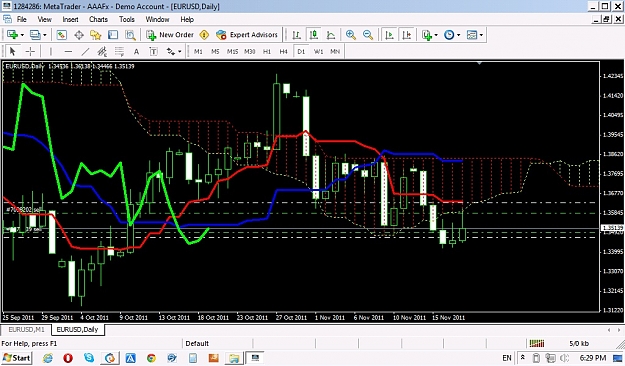Select the D1 timeframe button
This screenshot has height=366, width=625.
point(301,51)
